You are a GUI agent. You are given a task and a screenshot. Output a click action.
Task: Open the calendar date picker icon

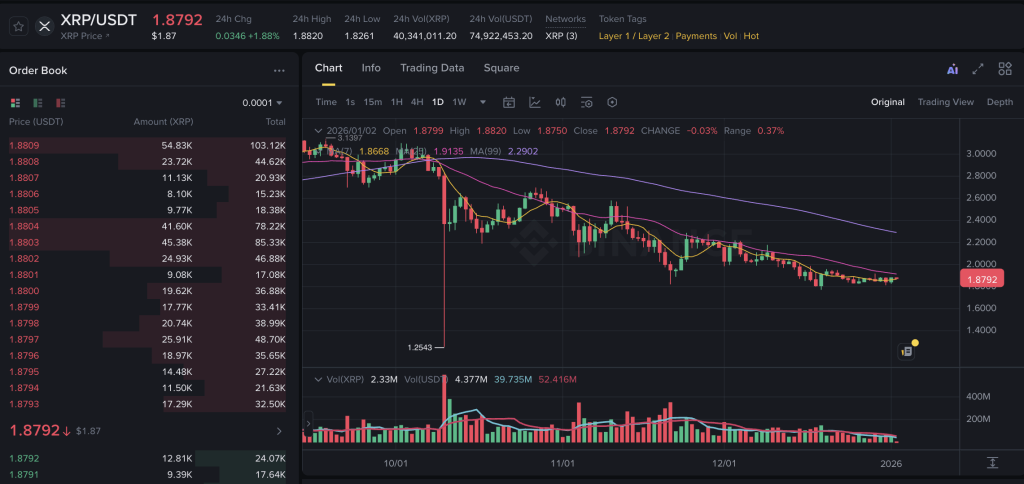508,102
